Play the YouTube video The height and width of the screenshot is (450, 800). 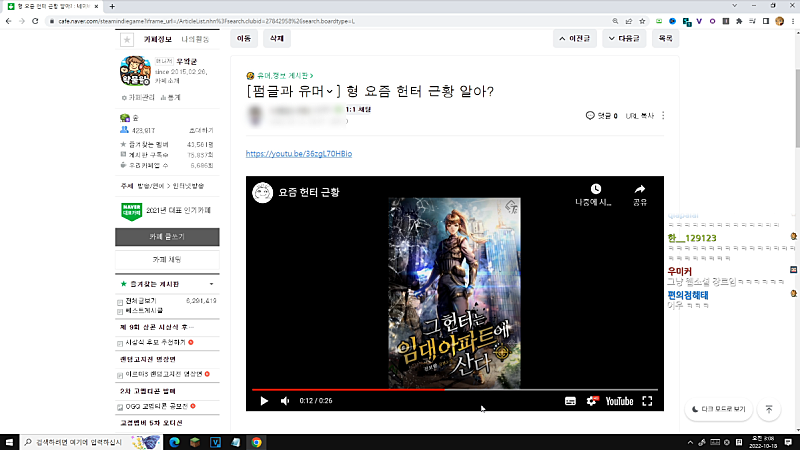click(x=264, y=401)
